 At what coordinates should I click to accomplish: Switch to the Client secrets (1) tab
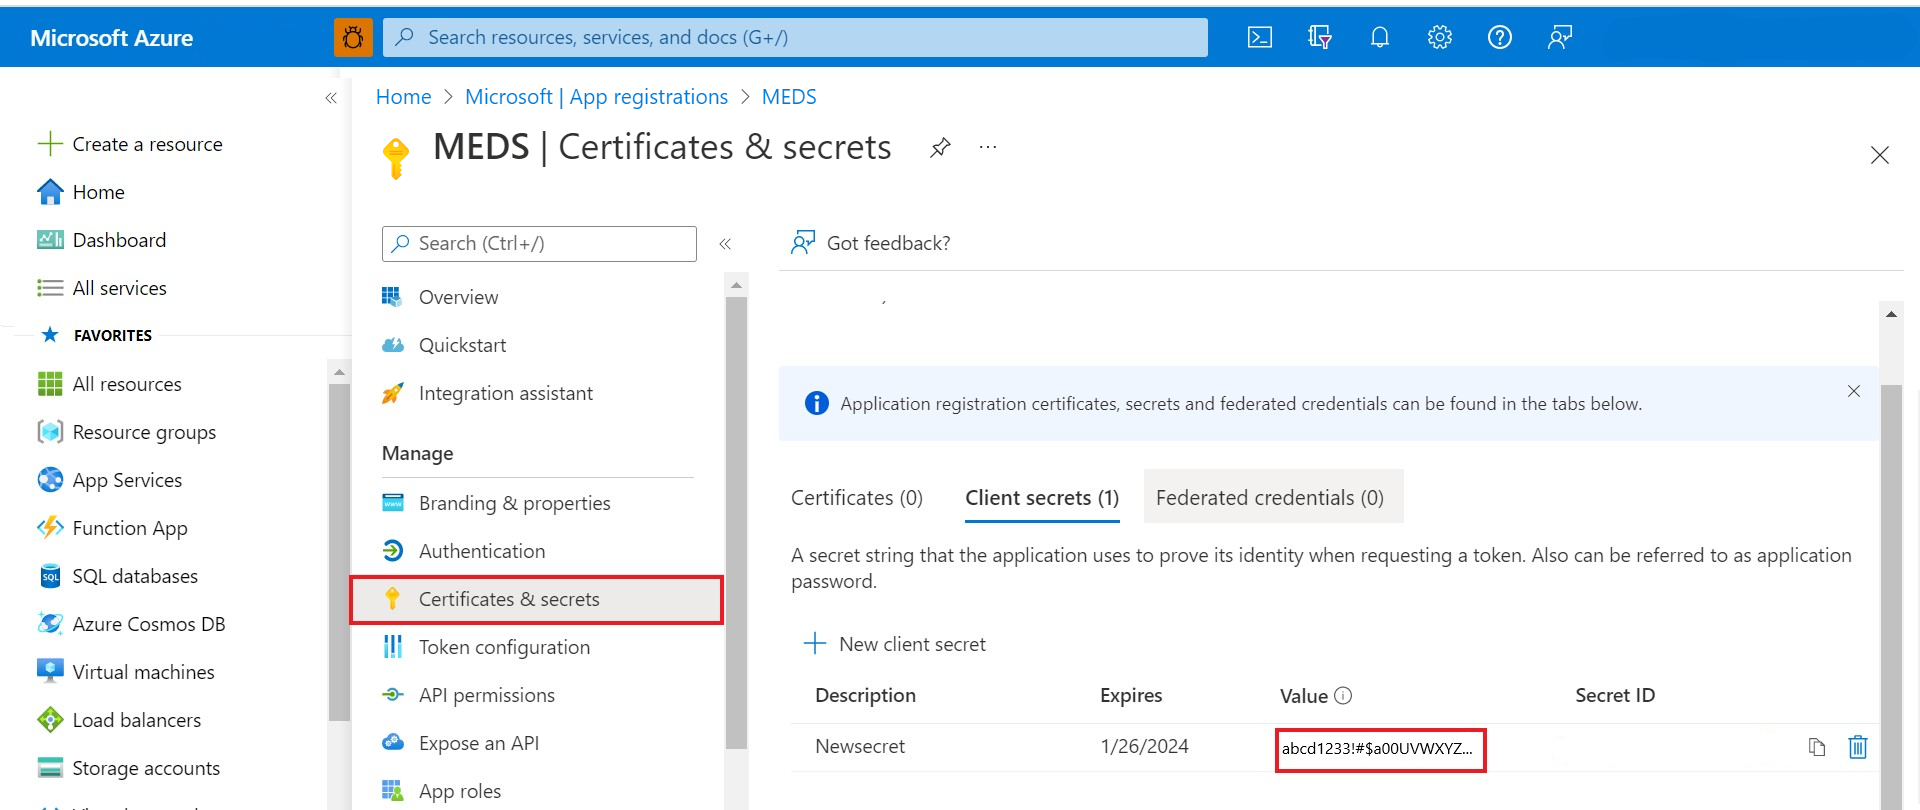click(x=1042, y=497)
